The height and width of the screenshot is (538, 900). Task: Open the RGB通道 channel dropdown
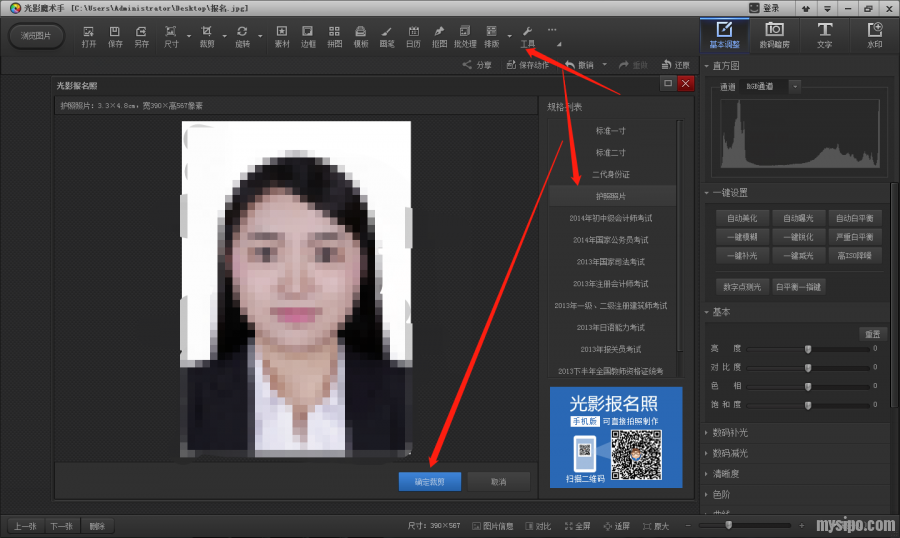(795, 87)
